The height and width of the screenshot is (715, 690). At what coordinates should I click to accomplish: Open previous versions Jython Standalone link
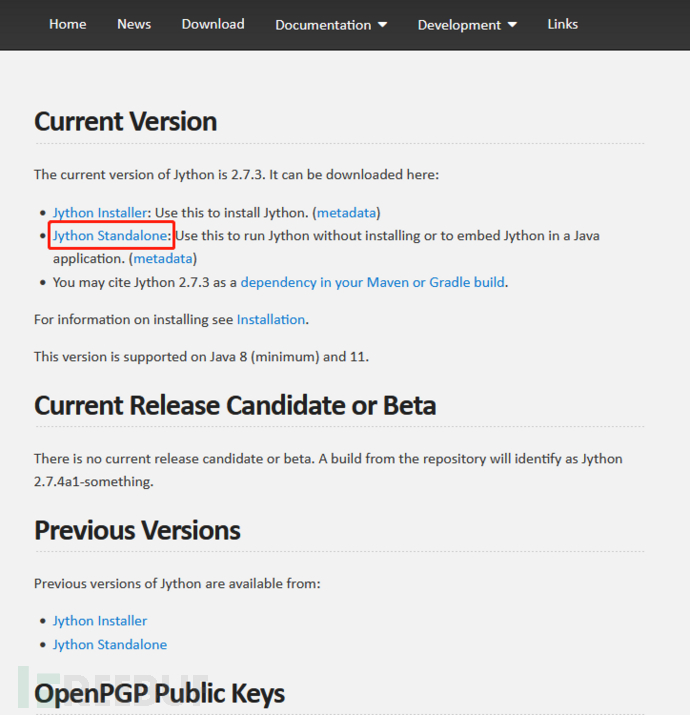pos(110,645)
